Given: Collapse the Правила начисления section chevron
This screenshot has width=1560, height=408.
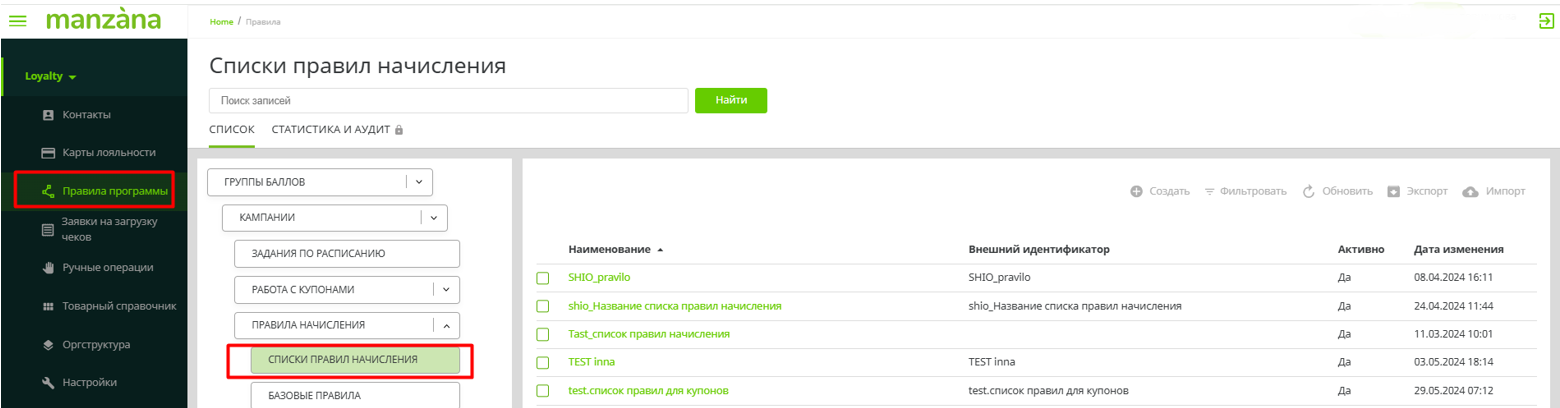Looking at the screenshot, I should click(446, 325).
